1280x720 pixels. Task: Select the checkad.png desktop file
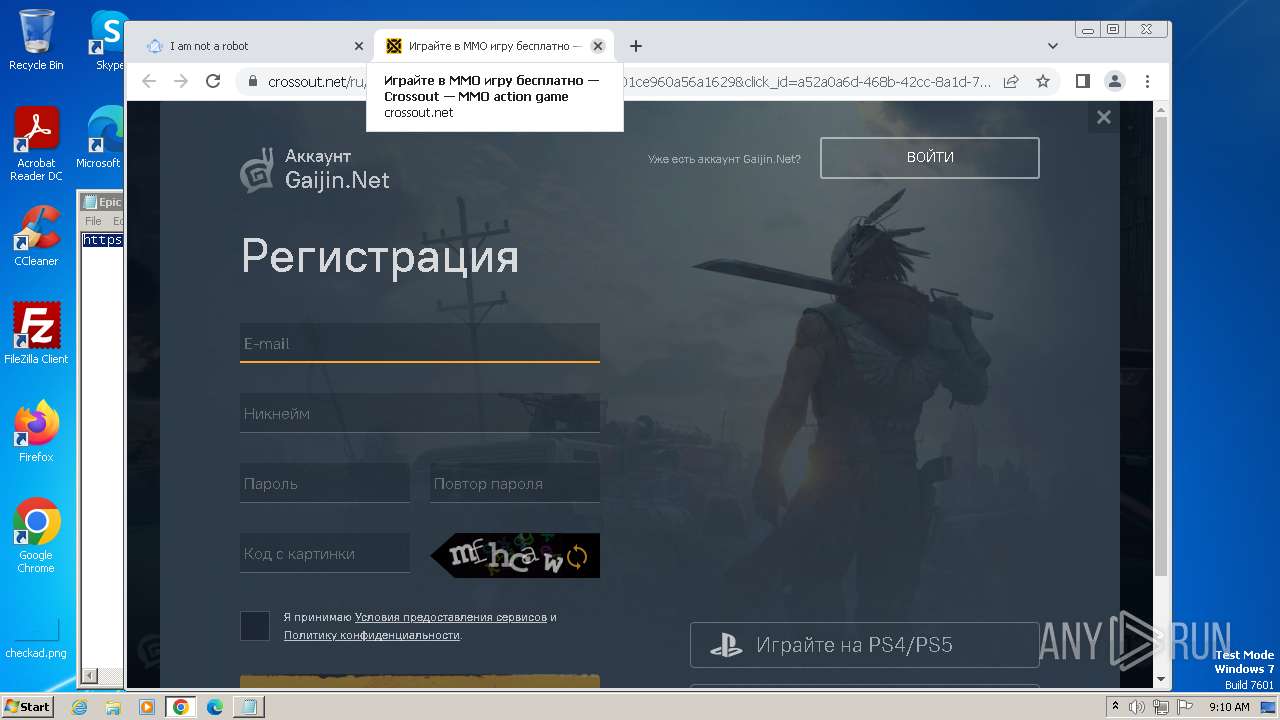point(36,638)
